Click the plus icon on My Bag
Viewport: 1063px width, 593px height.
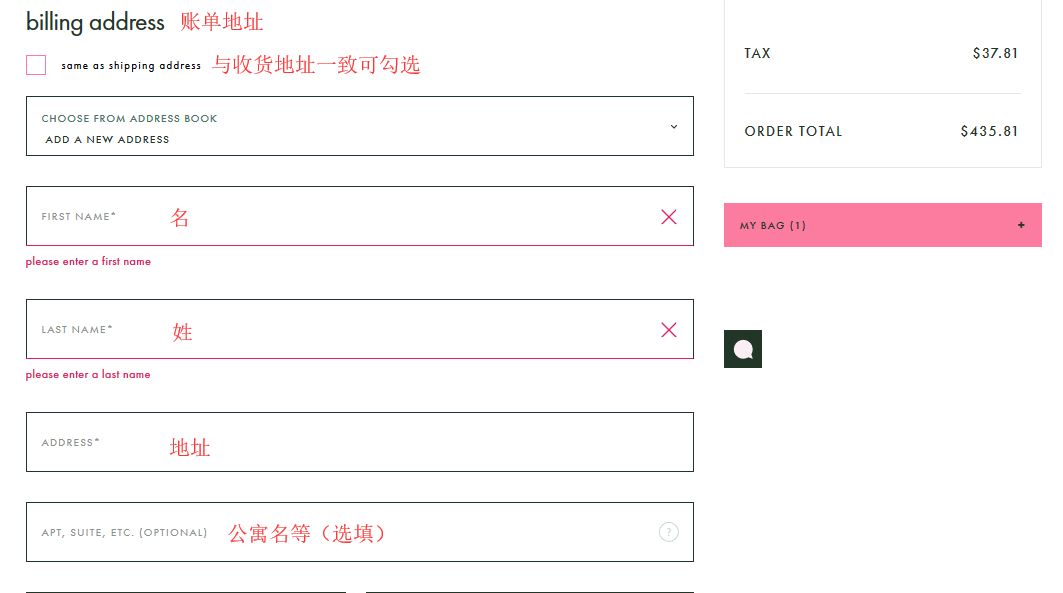click(1021, 225)
